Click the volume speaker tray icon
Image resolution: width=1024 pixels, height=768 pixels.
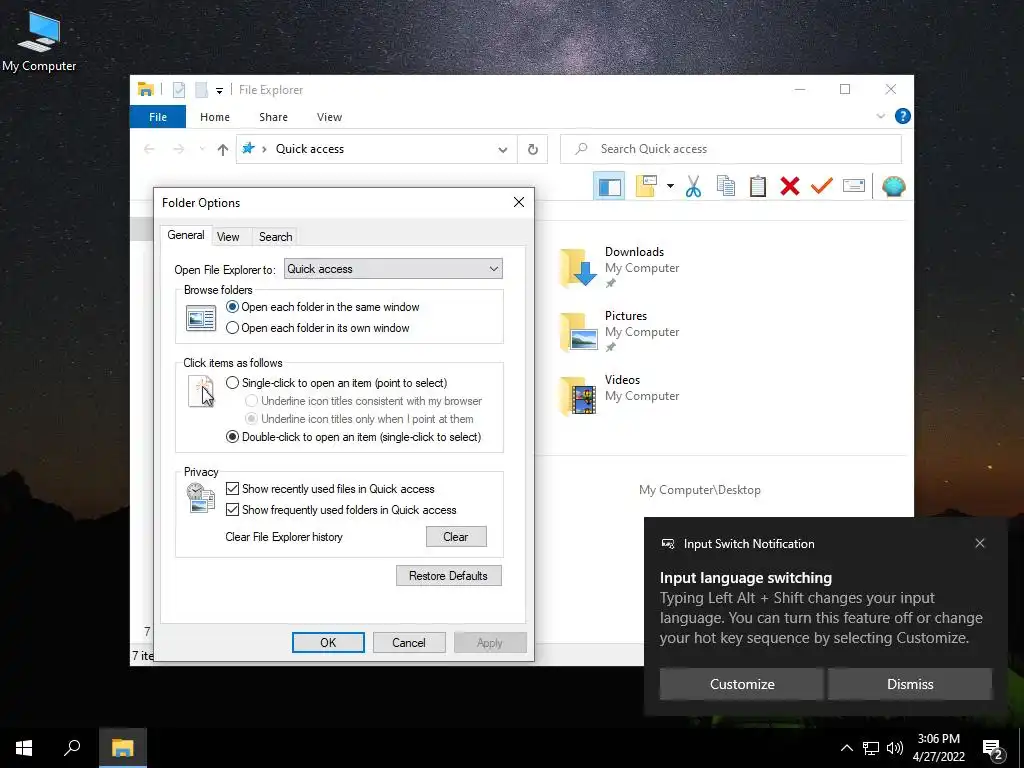[x=895, y=748]
